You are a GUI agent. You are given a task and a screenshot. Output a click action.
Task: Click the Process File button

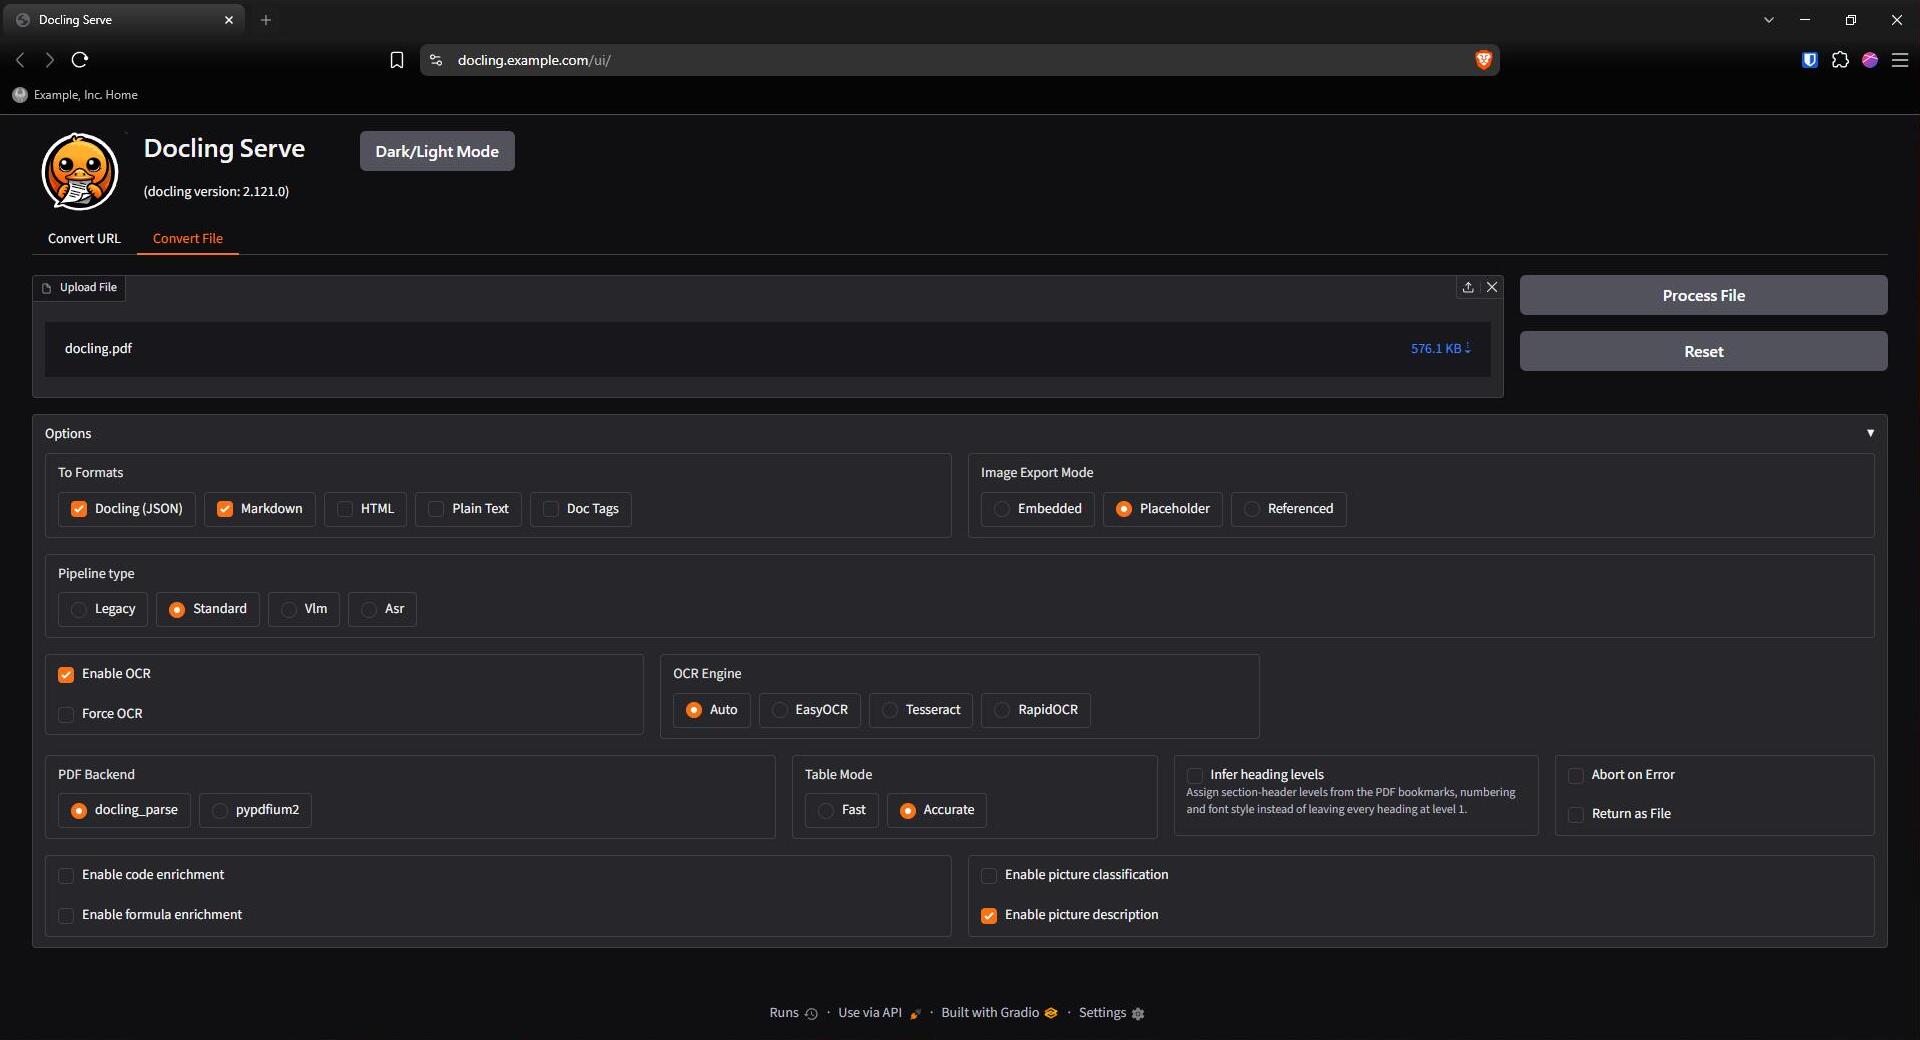[1703, 295]
